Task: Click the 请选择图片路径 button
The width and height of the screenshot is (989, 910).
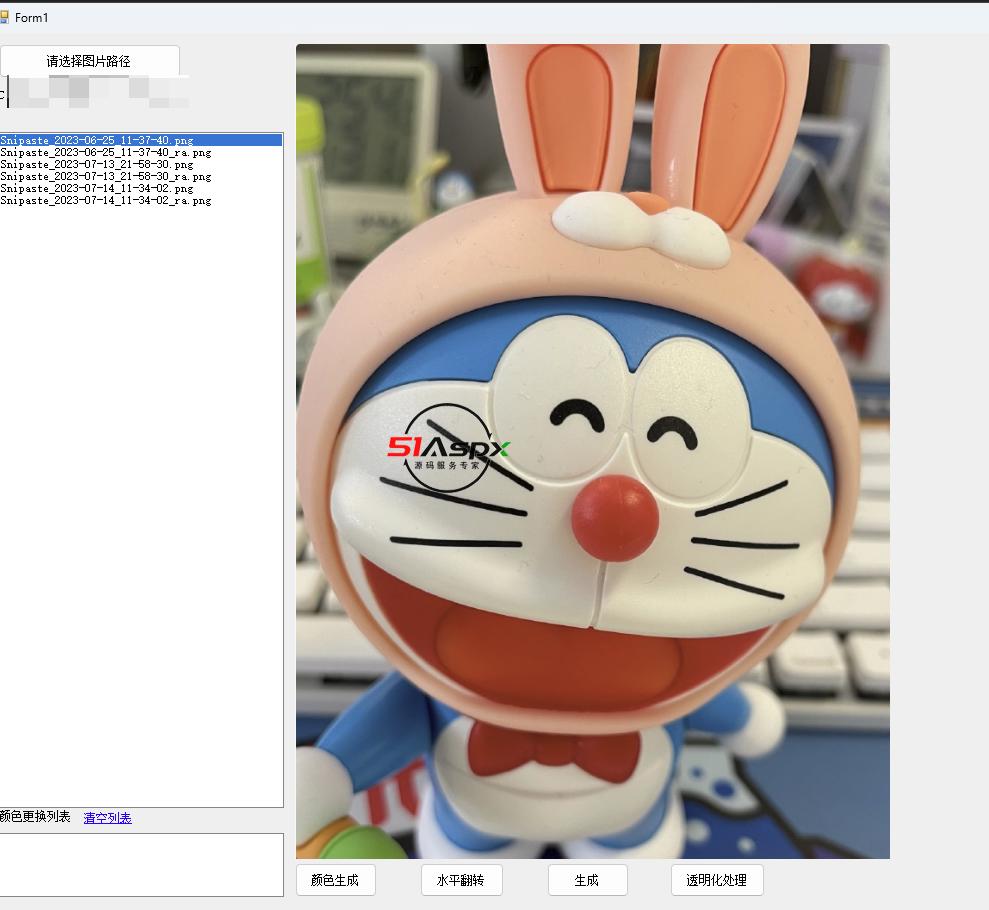Action: pos(89,61)
